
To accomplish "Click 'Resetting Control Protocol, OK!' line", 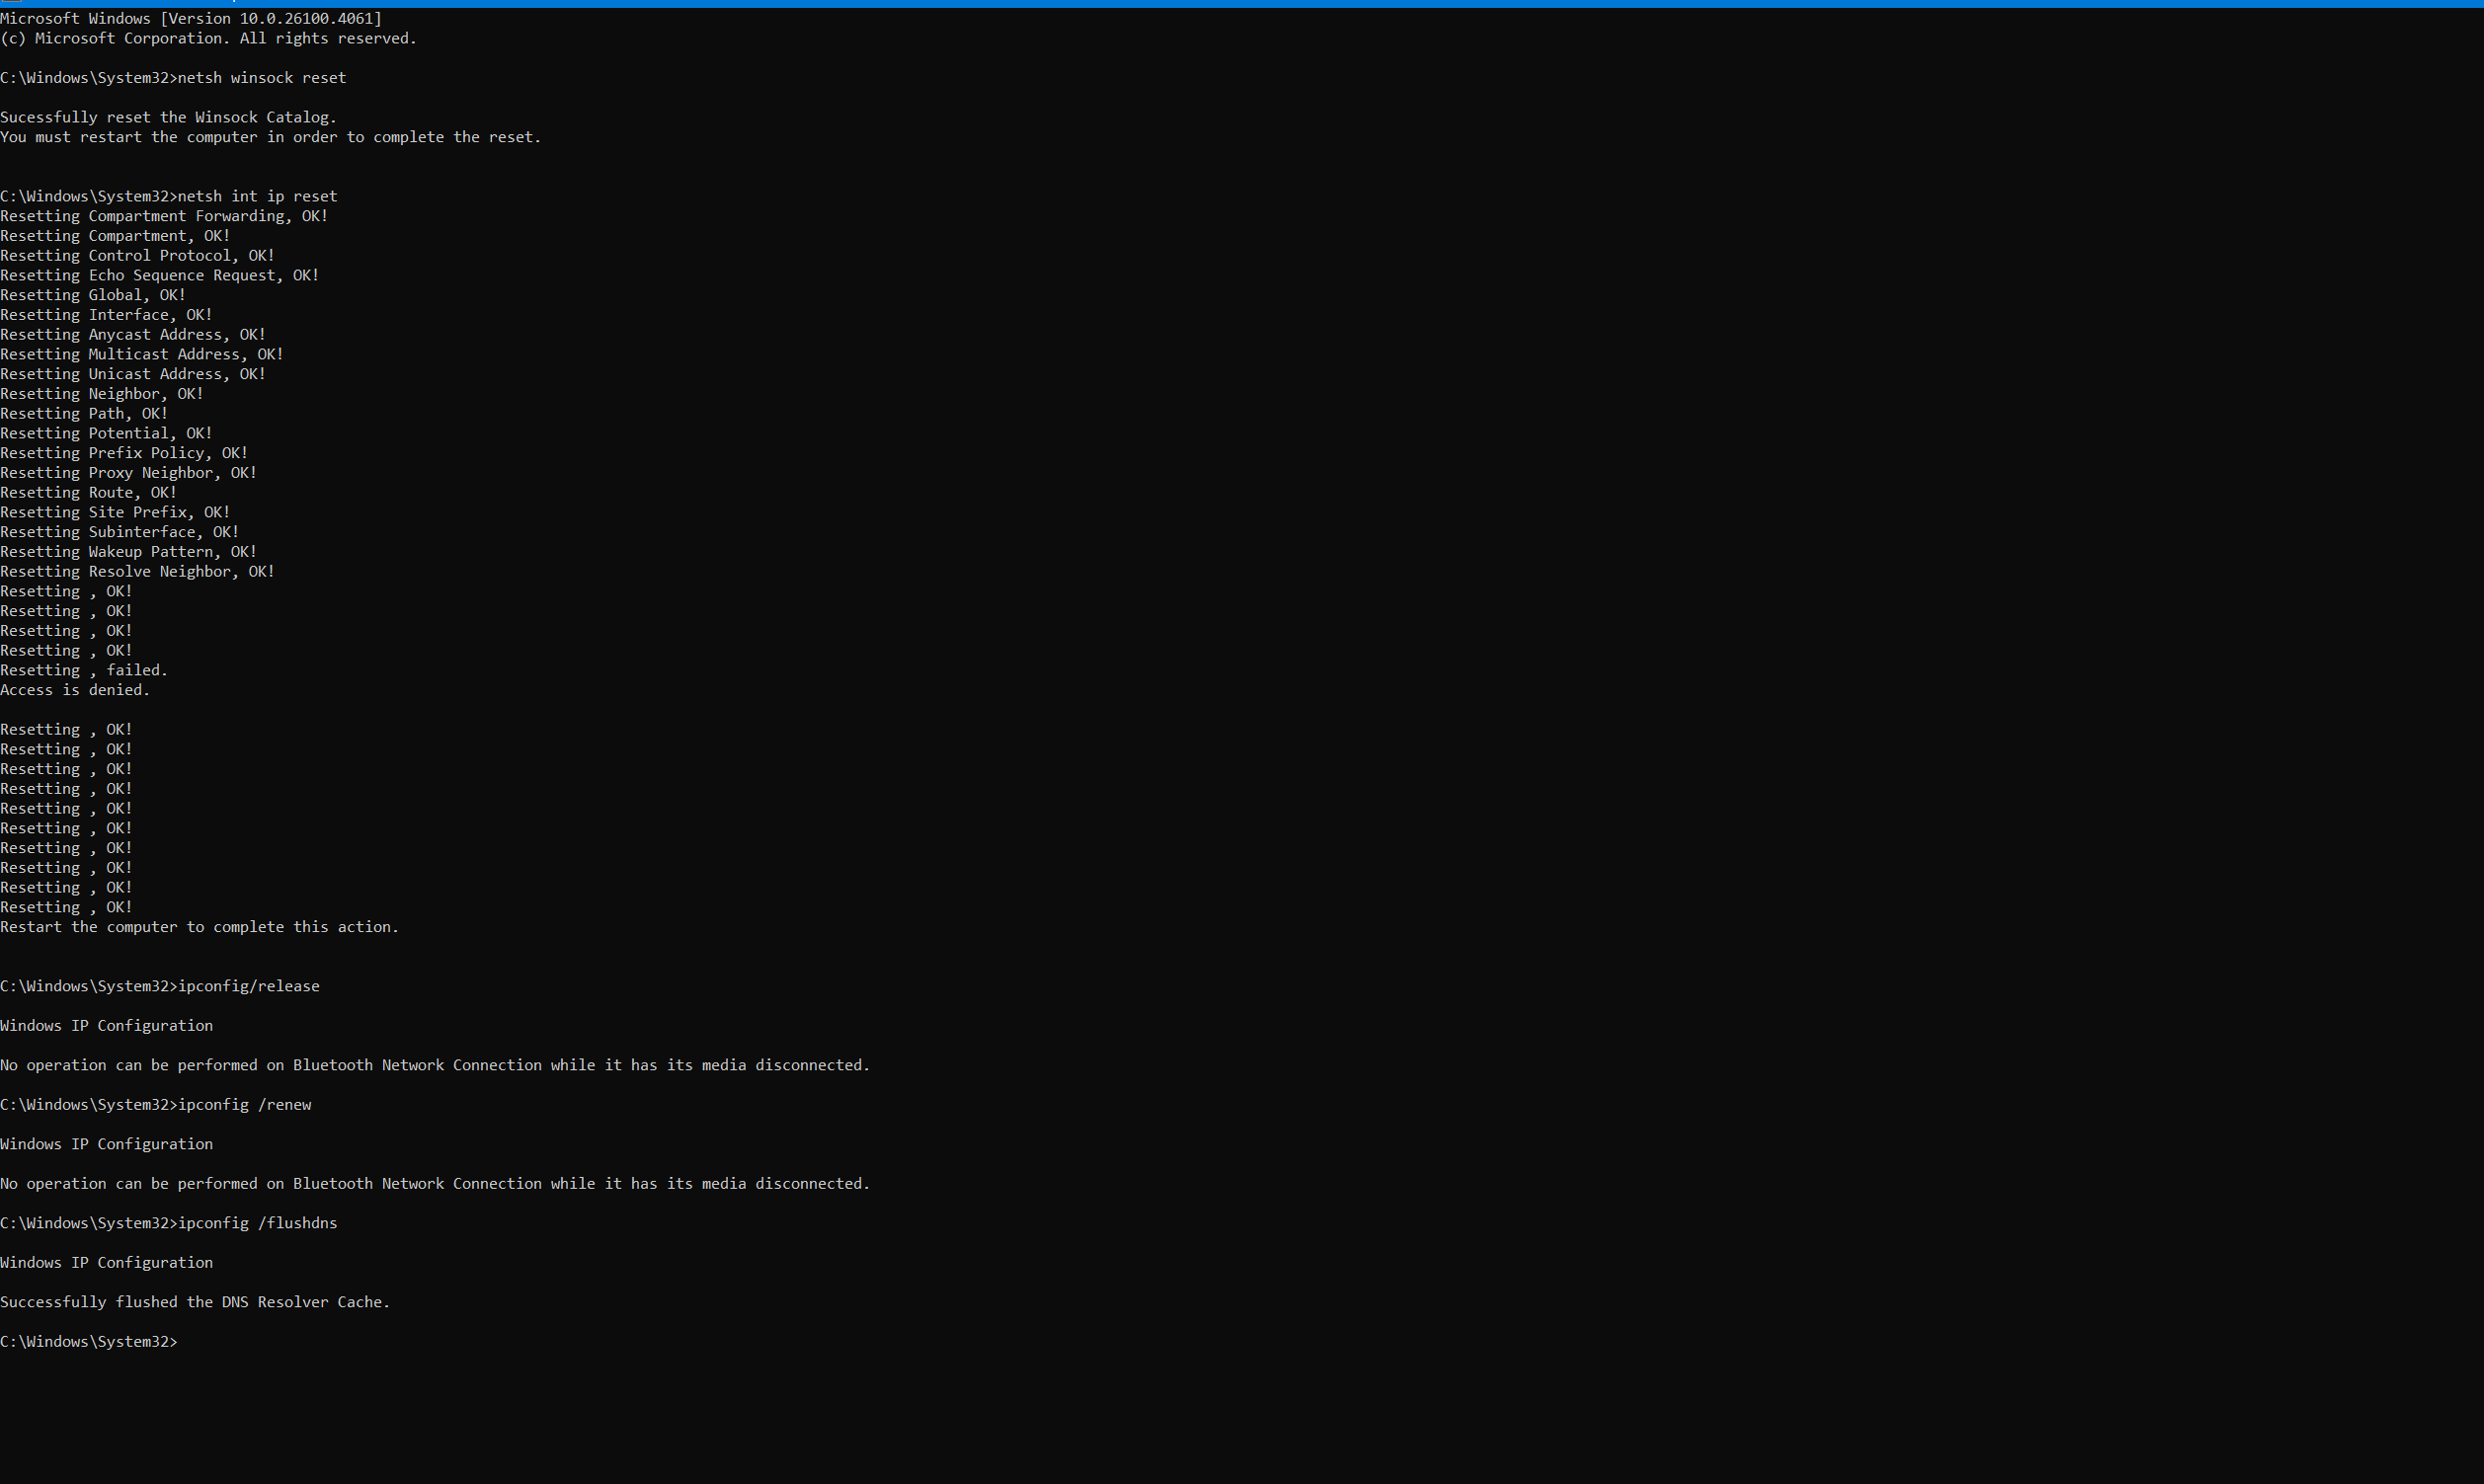I will point(137,255).
